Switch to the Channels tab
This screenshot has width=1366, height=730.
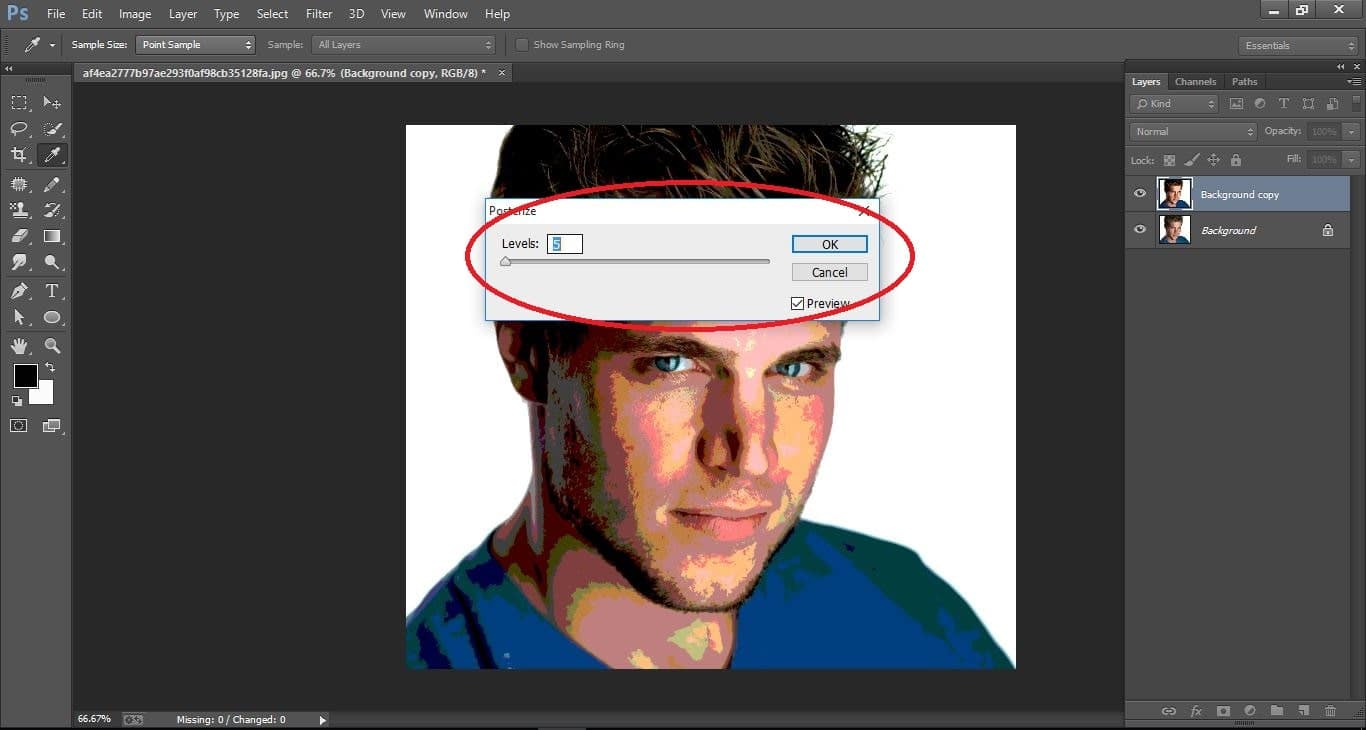(1195, 81)
